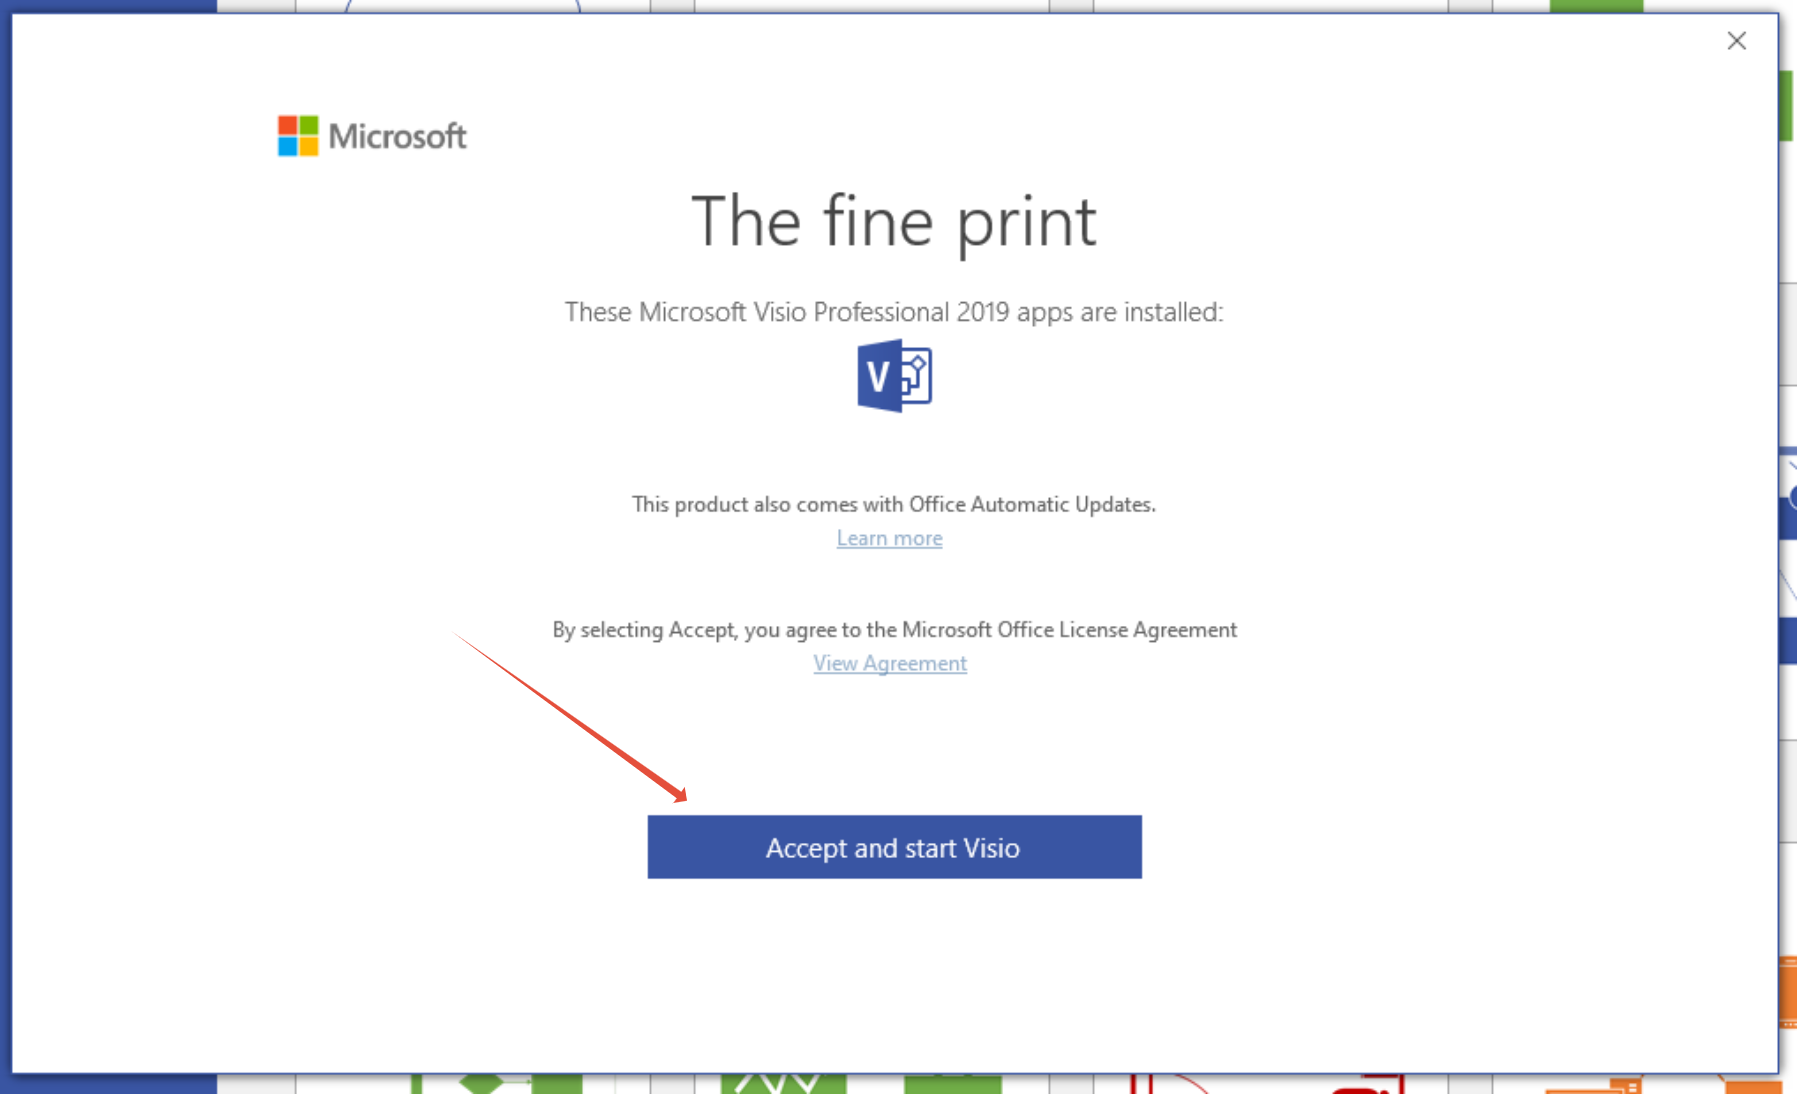Click the Accept and start Visio button

(x=894, y=847)
